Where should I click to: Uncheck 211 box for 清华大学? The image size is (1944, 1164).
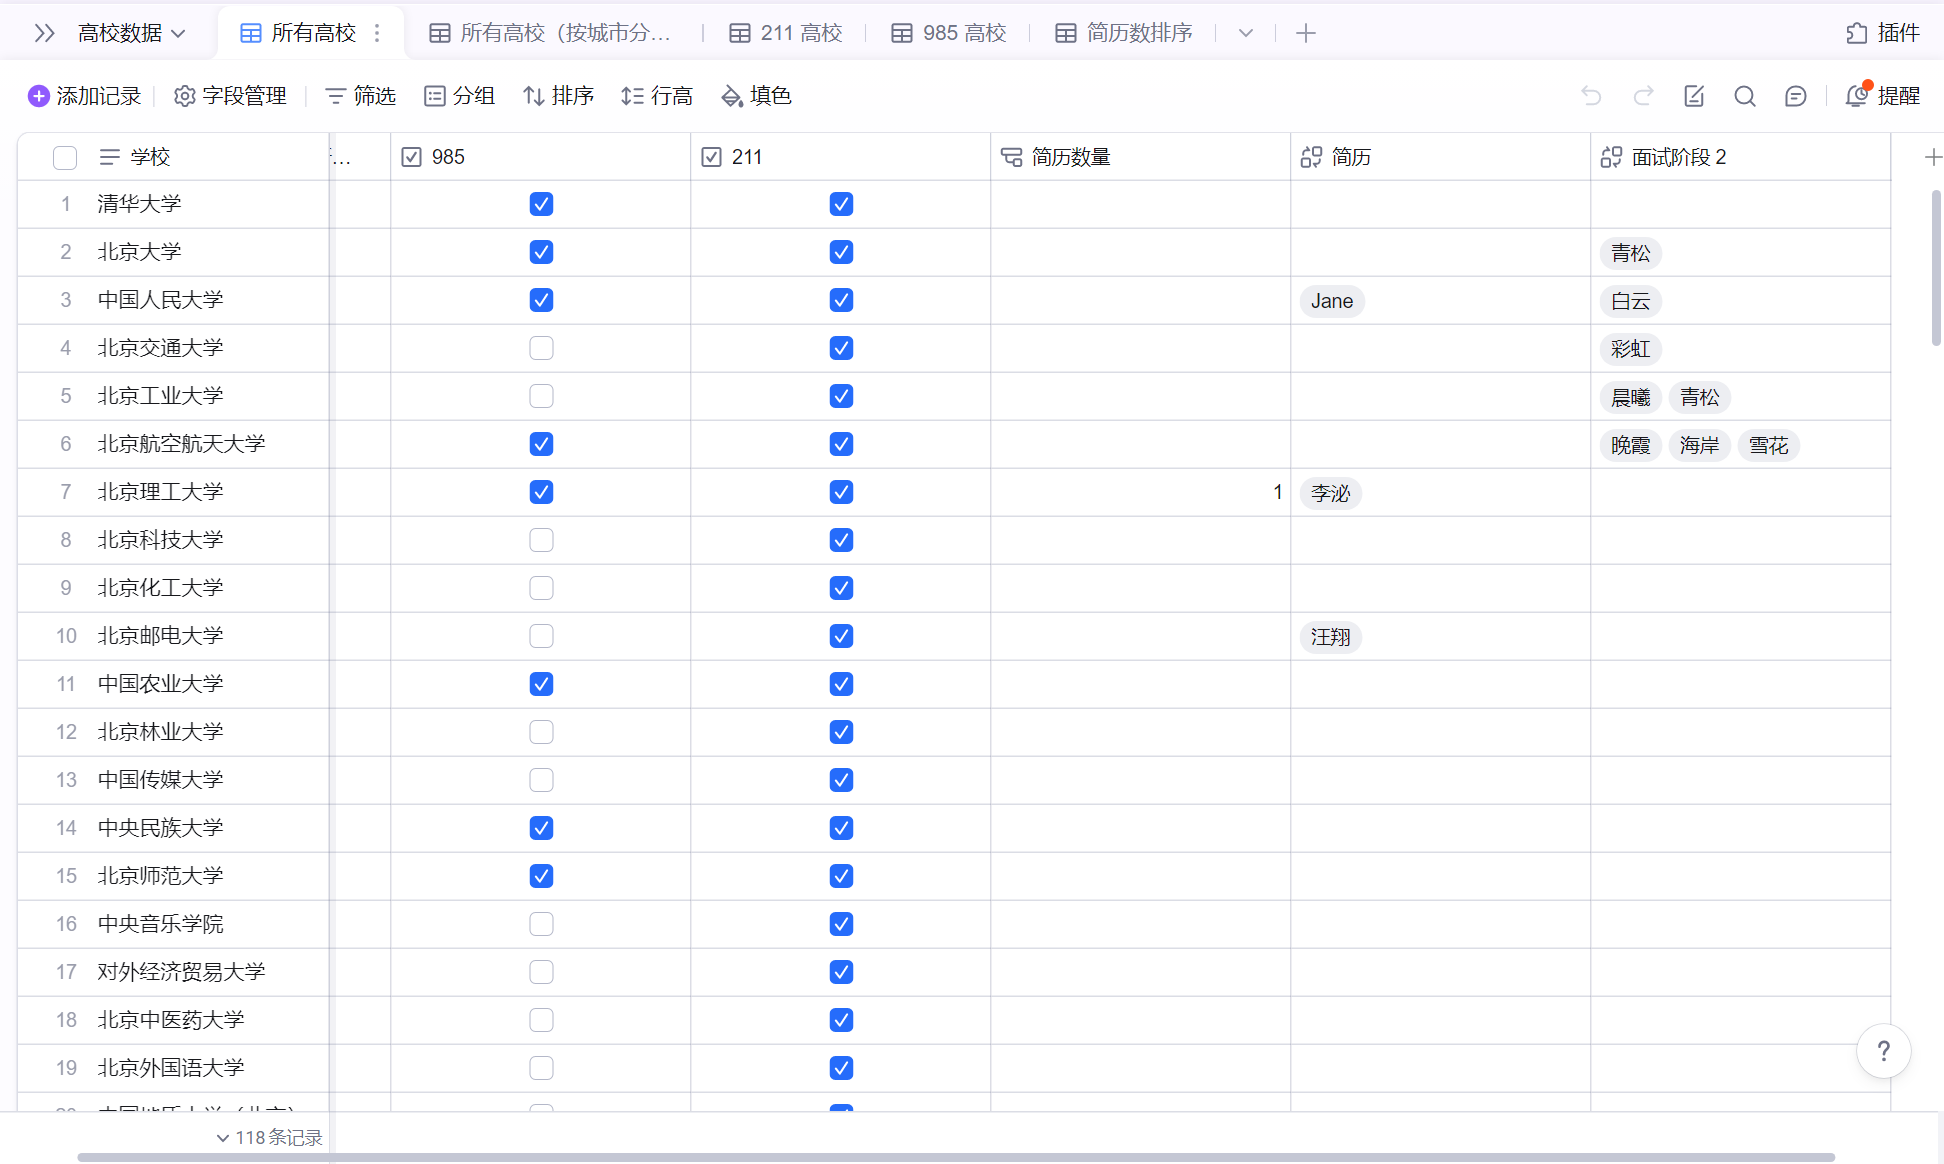(x=841, y=204)
